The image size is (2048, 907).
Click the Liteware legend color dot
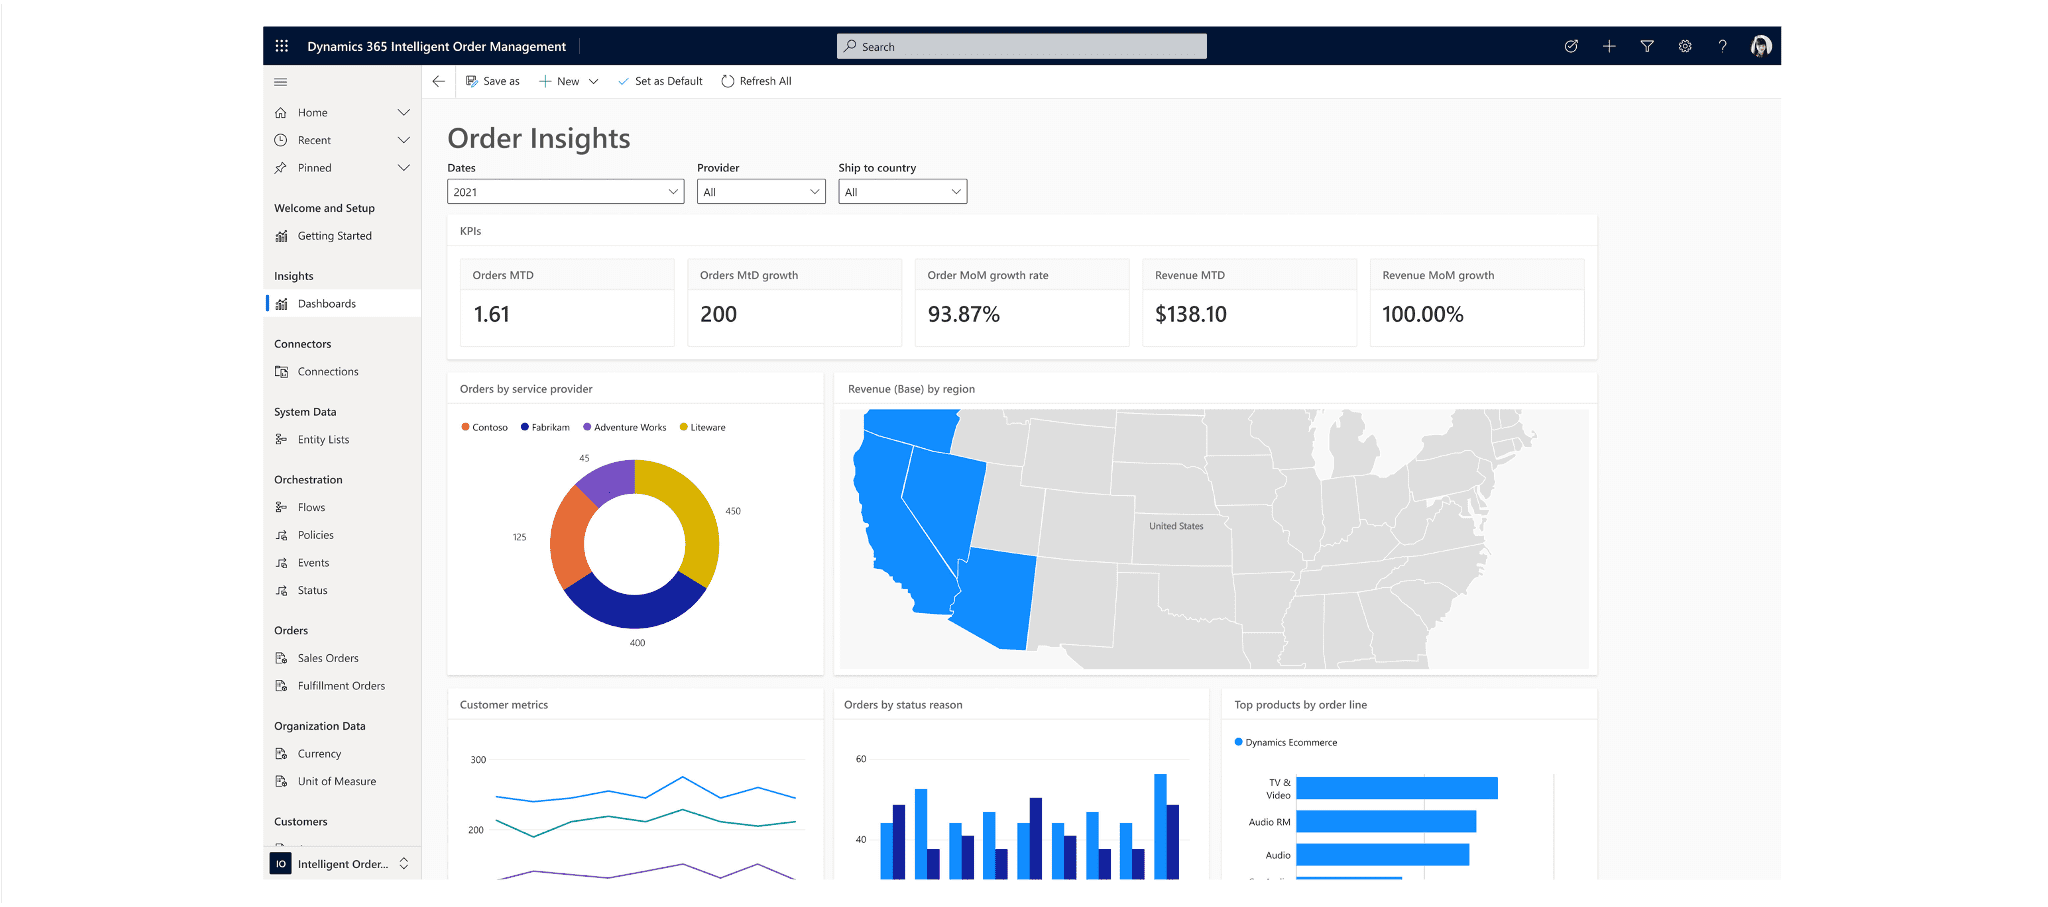(x=684, y=427)
